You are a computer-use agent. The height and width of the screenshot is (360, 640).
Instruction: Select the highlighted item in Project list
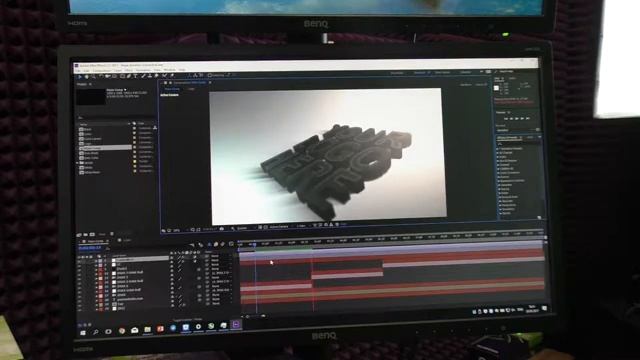click(105, 148)
